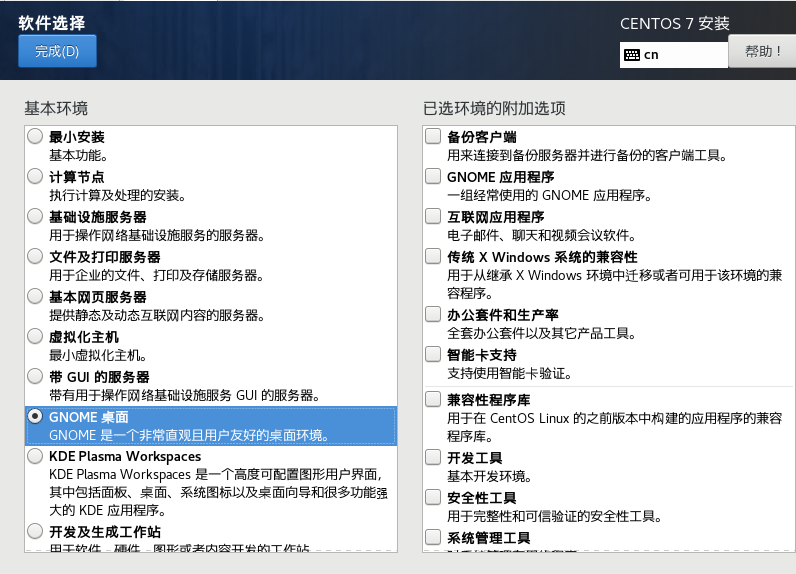Click 用于企业的文件、打印及存储服务器。 description
Viewport: 796px width, 574px height.
pyautogui.click(x=157, y=276)
